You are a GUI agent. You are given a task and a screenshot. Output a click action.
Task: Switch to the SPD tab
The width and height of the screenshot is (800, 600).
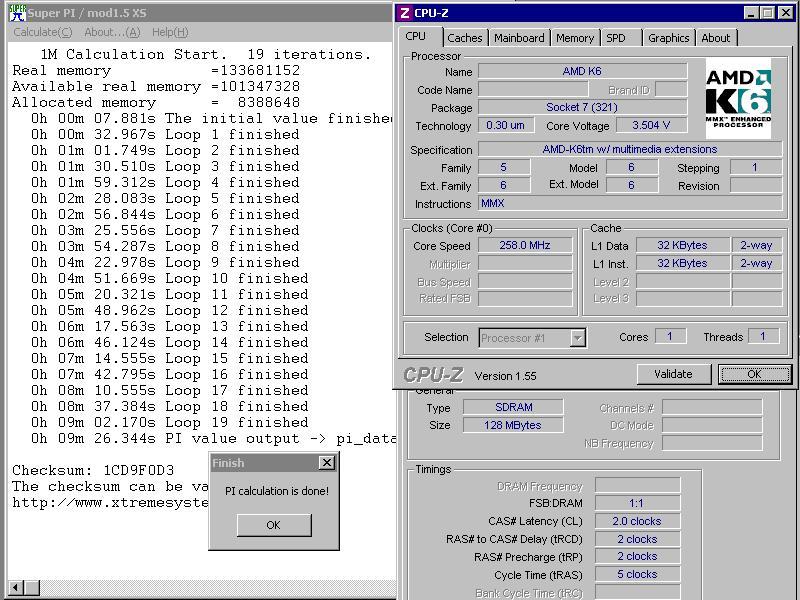click(616, 38)
